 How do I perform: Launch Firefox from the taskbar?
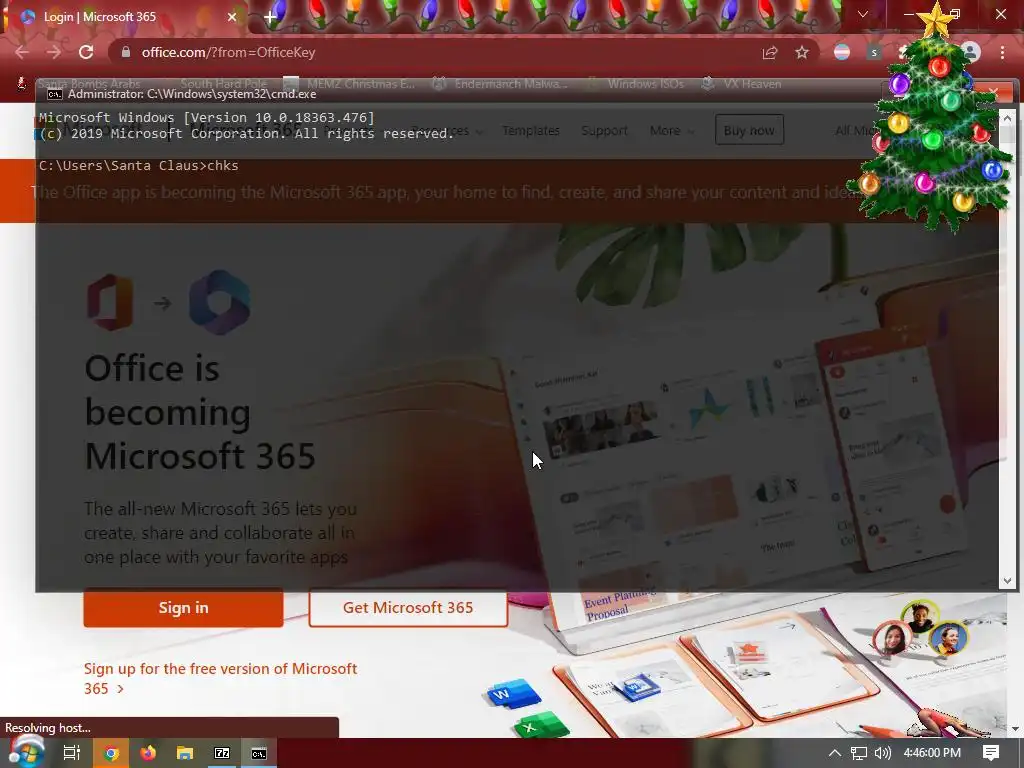(x=148, y=753)
